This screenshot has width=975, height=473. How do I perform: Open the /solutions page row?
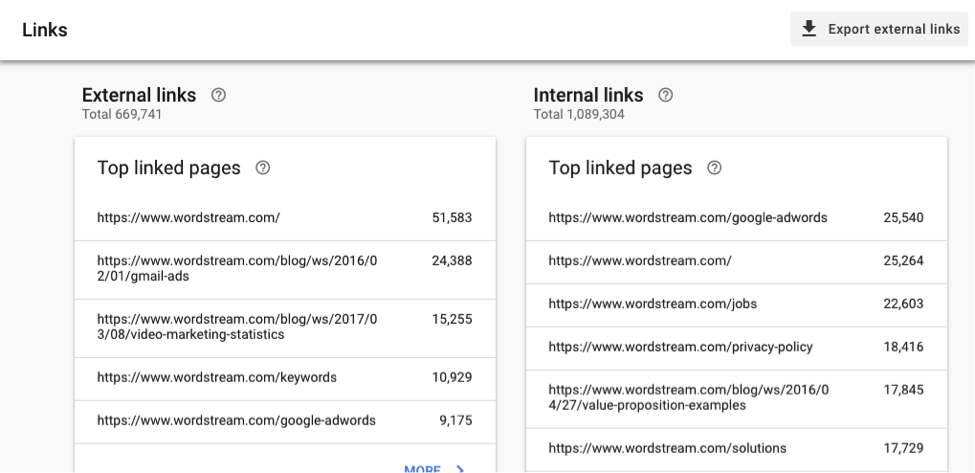click(x=735, y=448)
